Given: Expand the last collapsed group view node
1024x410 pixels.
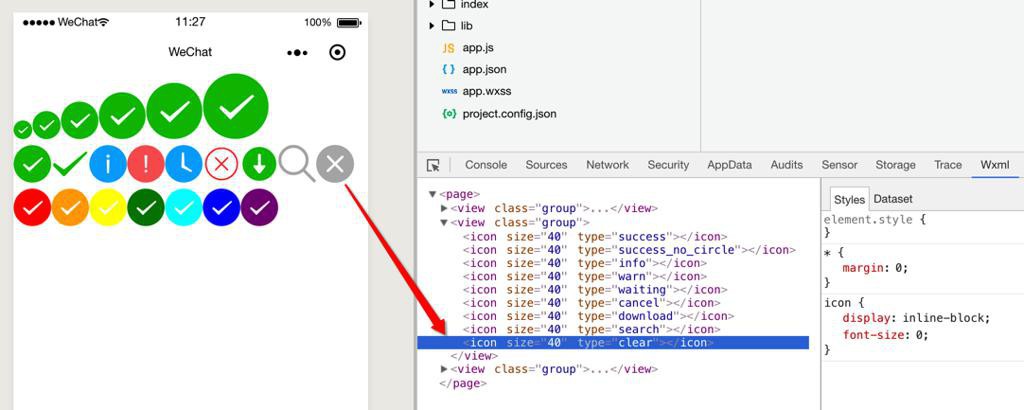Looking at the screenshot, I should point(444,369).
